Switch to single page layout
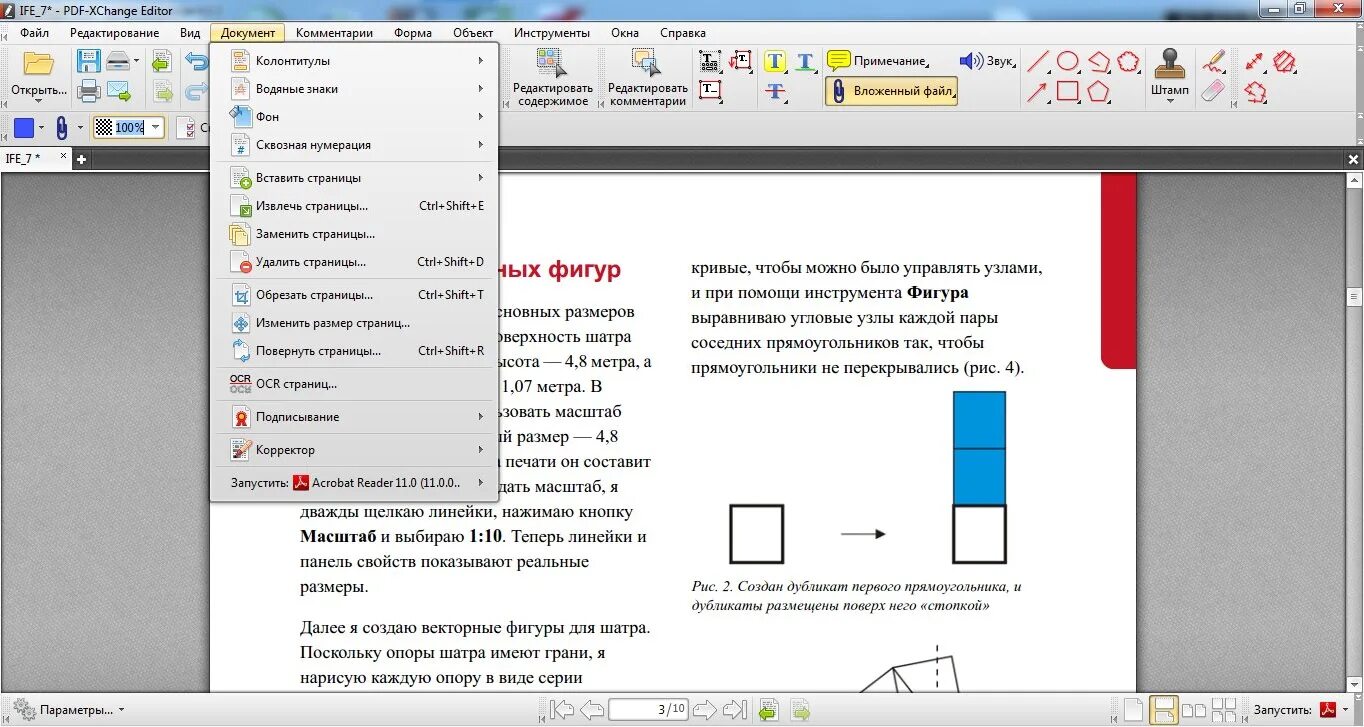 1133,710
